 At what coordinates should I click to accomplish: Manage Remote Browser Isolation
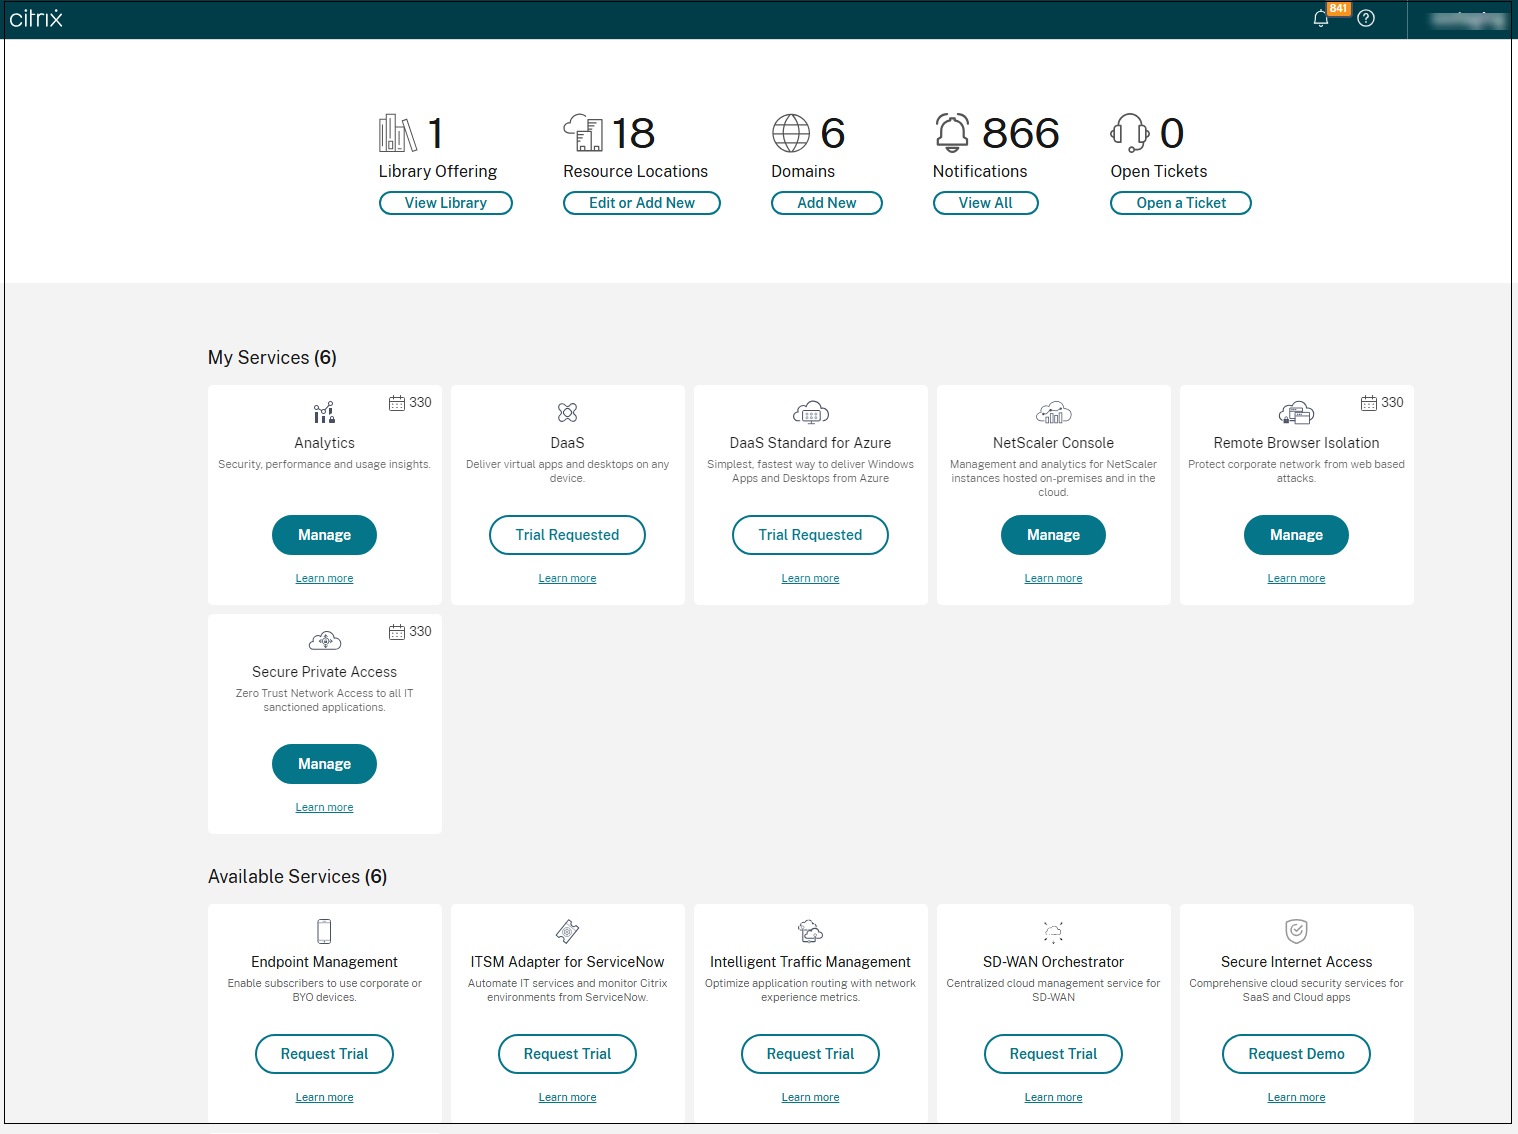[1296, 535]
